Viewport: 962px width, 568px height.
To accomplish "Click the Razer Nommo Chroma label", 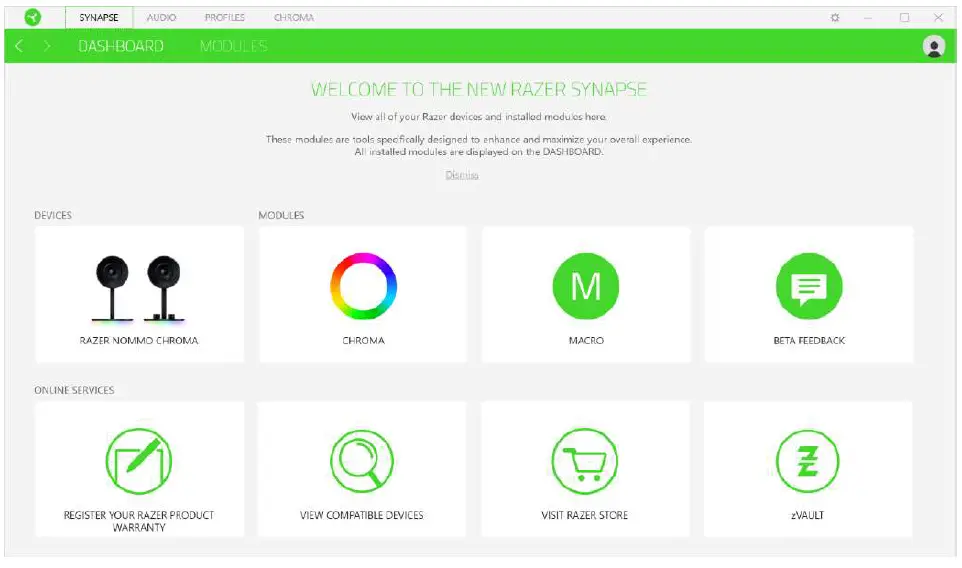I will (139, 340).
